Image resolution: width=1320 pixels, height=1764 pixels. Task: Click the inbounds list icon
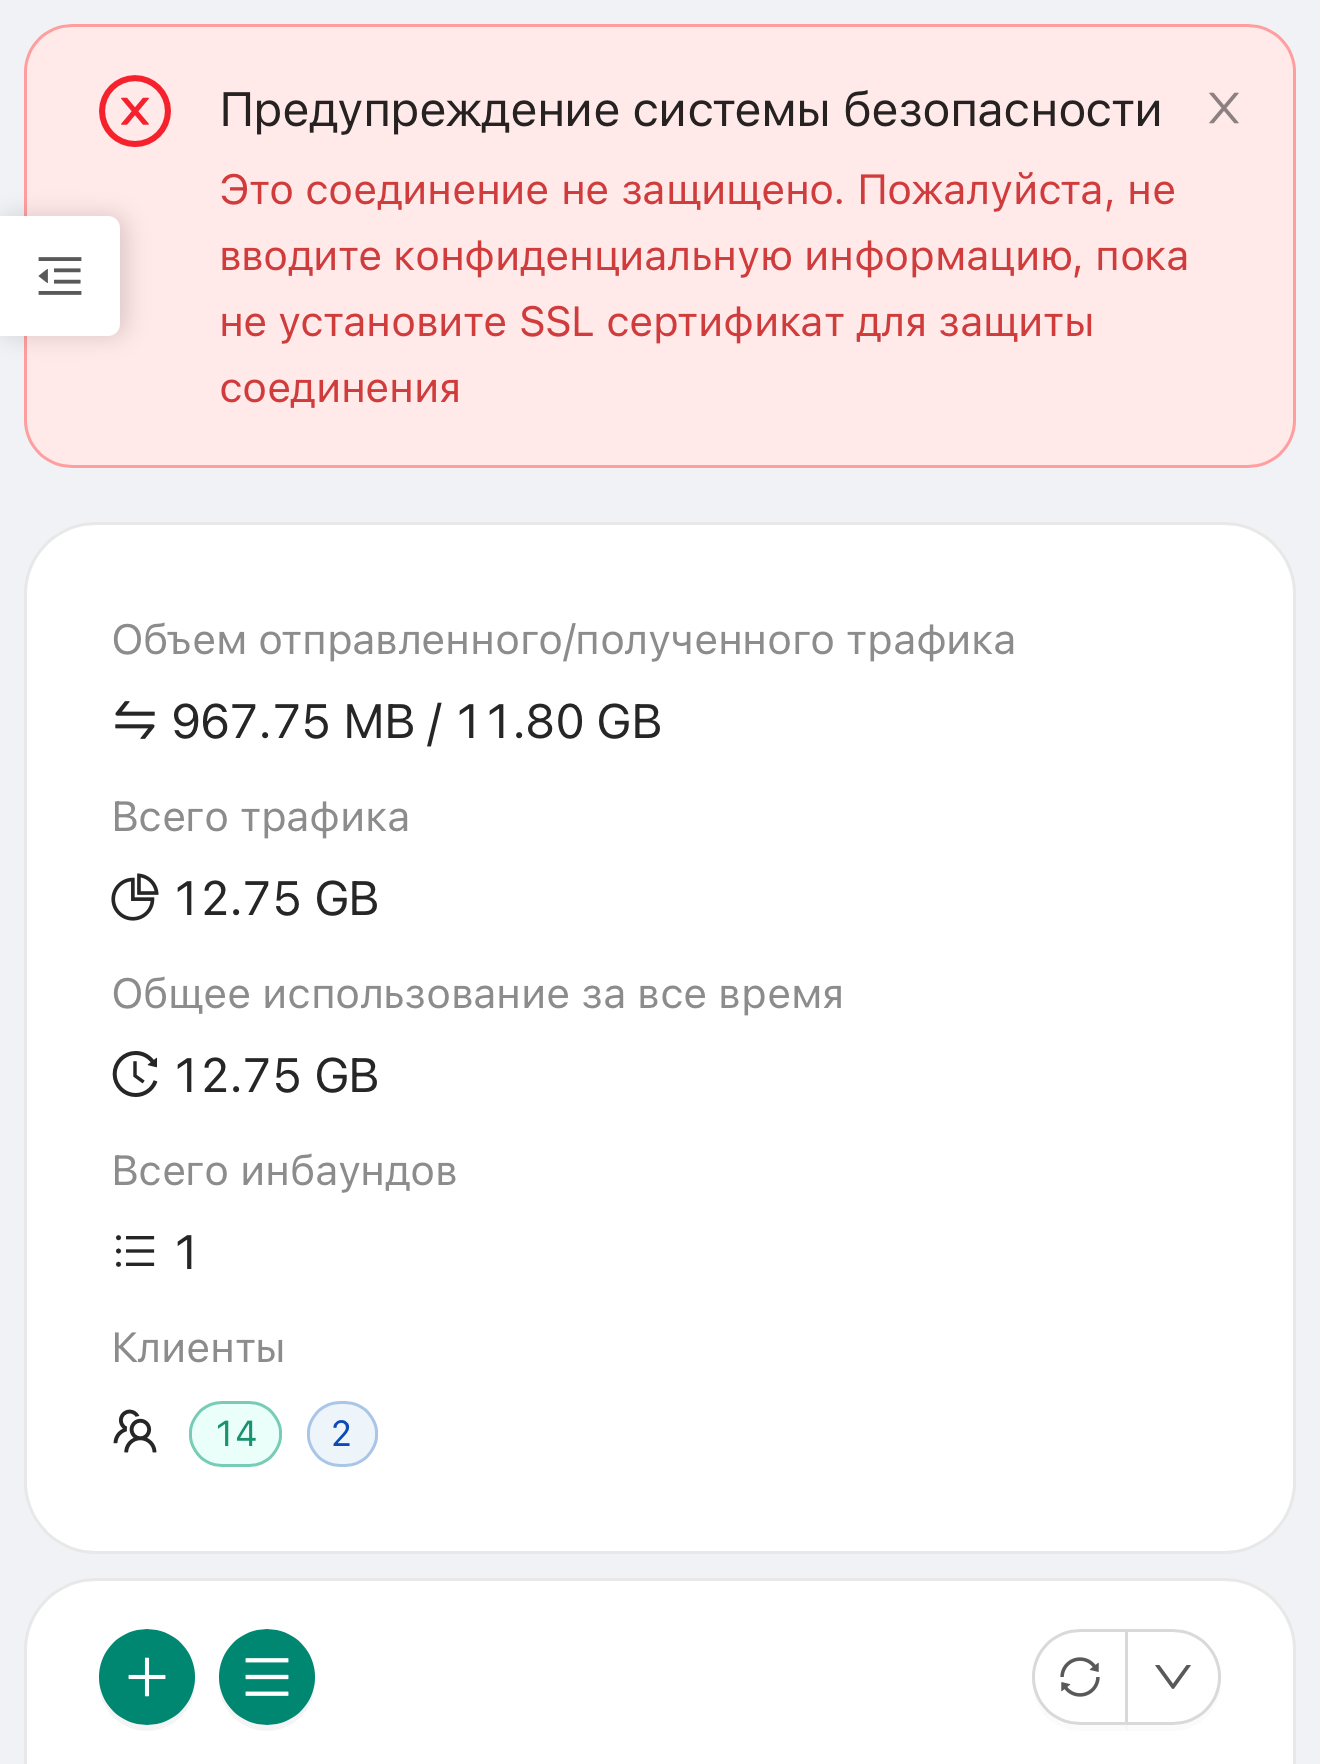tap(135, 1252)
